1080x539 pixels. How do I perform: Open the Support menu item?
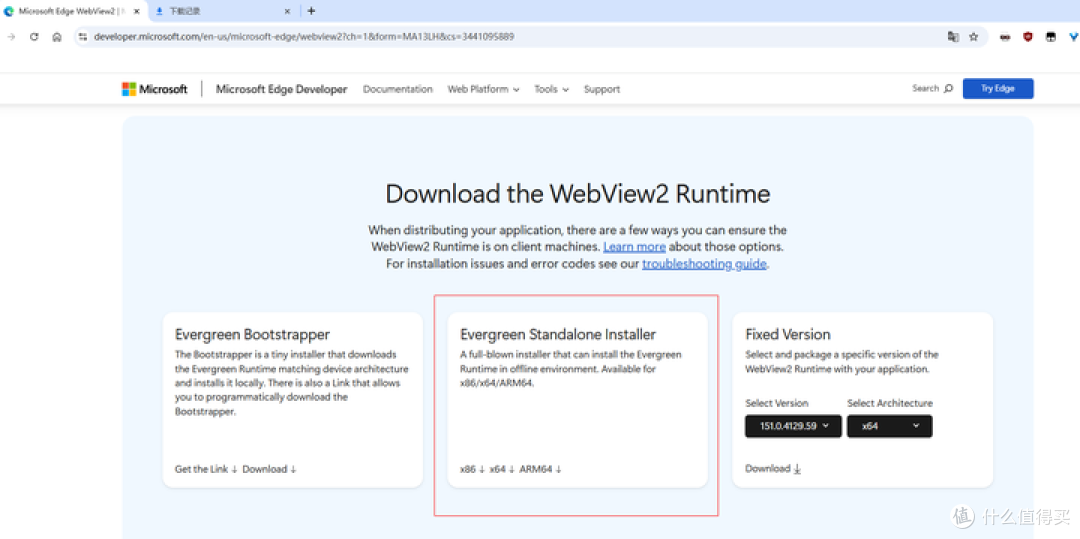point(602,89)
